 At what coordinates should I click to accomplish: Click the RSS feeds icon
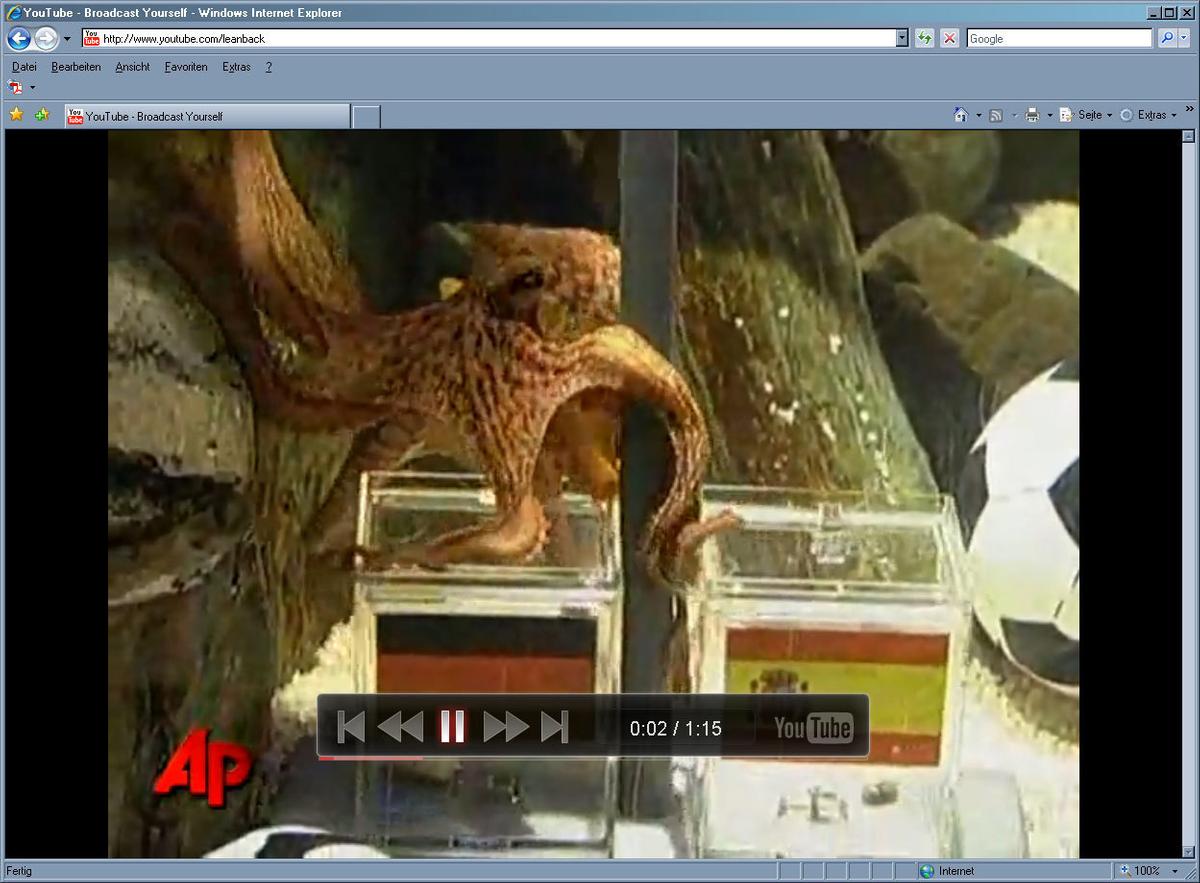(996, 115)
